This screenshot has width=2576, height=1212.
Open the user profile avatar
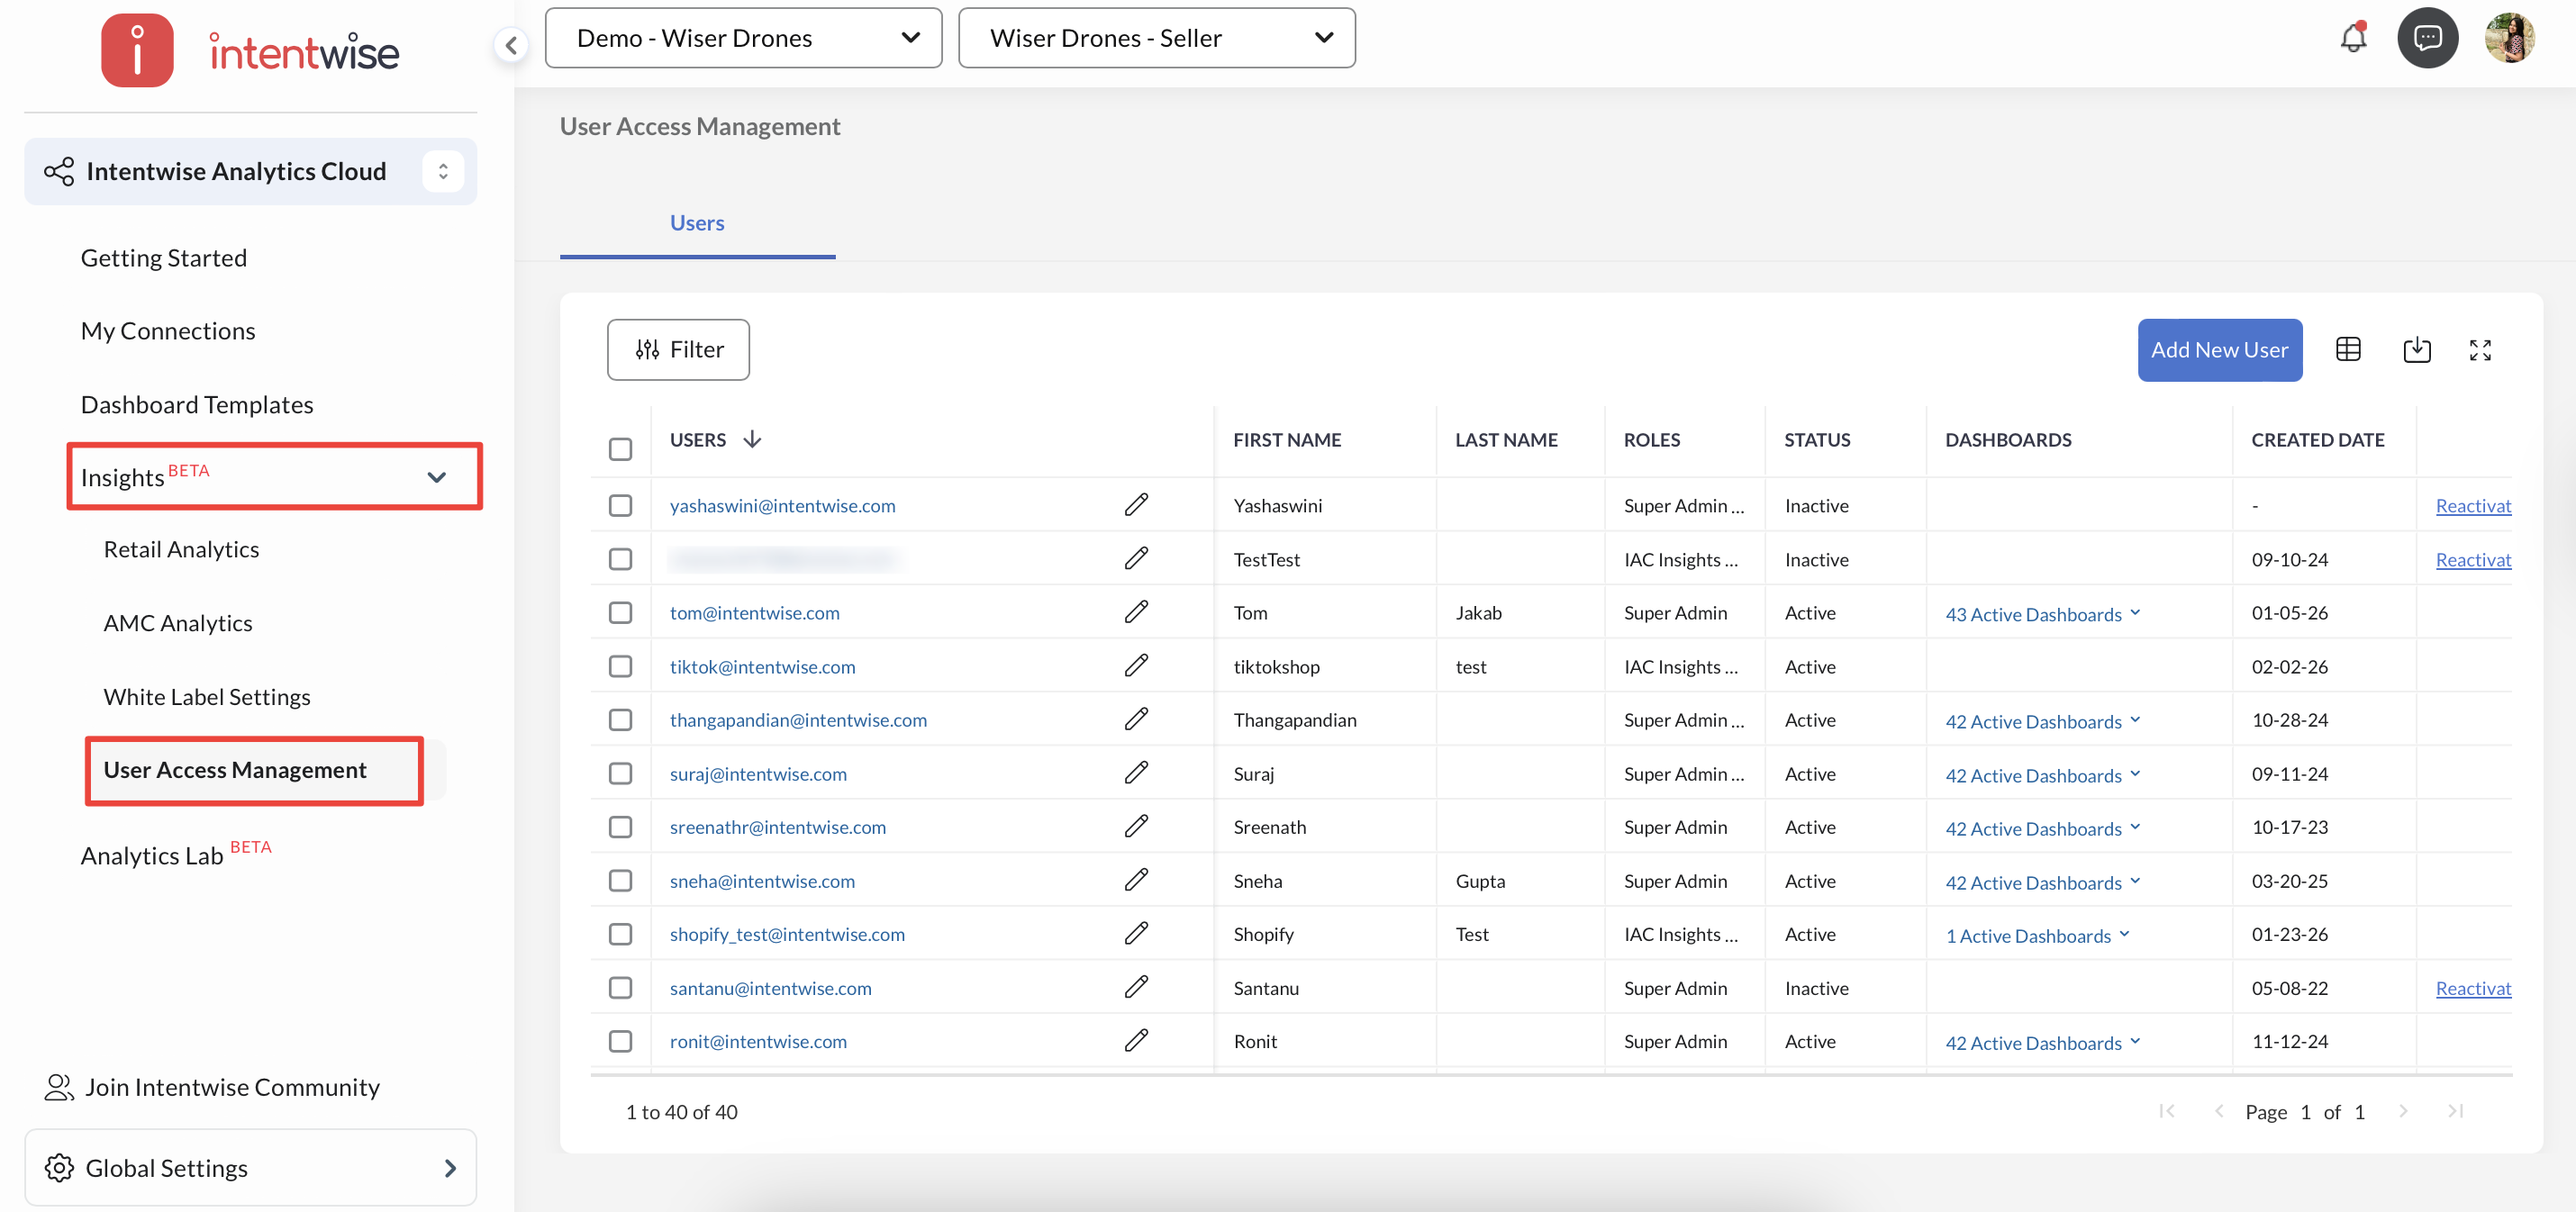pos(2508,38)
